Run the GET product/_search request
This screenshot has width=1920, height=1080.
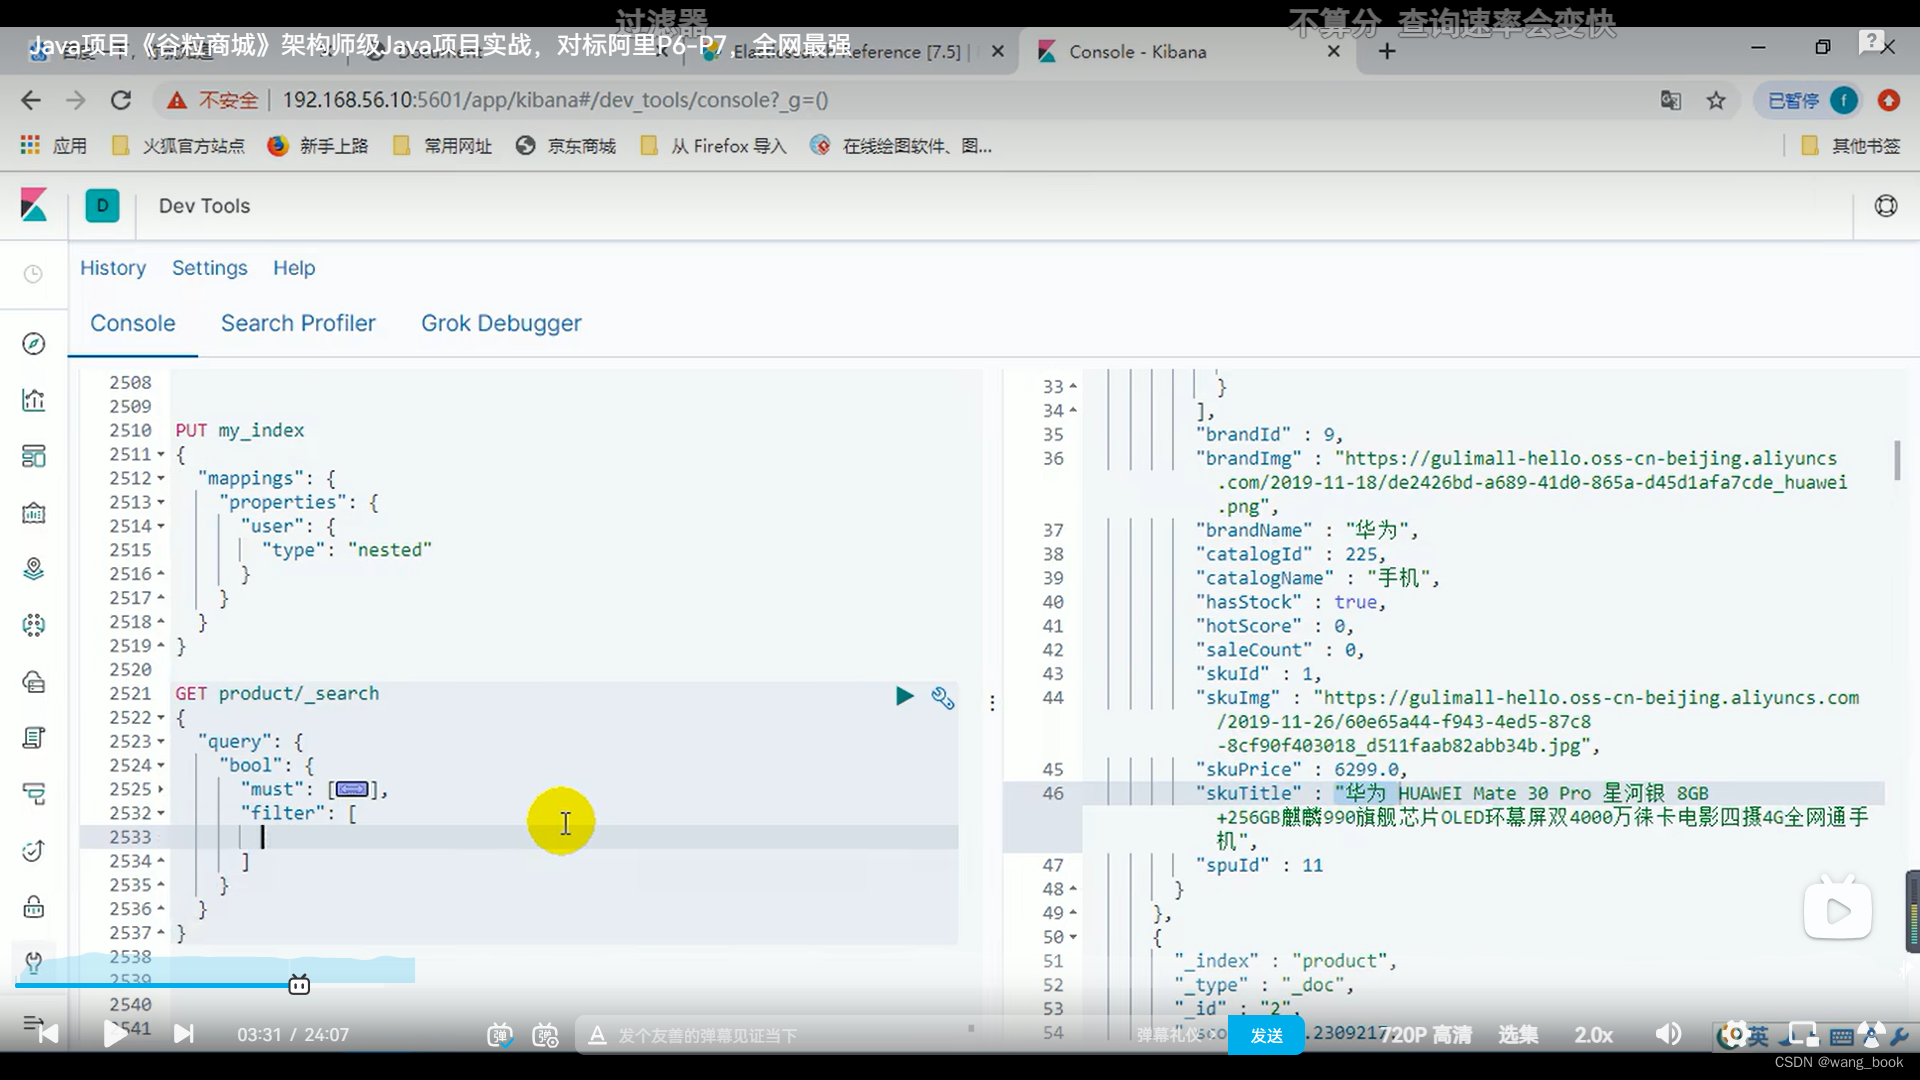[904, 696]
